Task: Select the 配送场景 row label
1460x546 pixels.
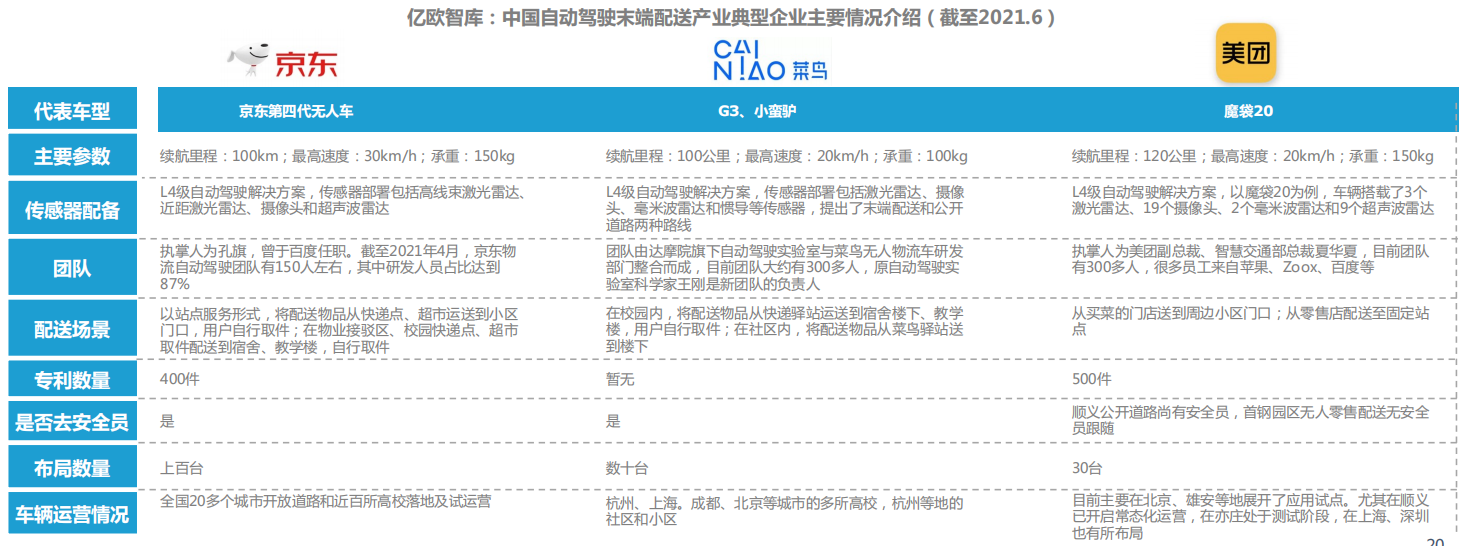Action: pos(72,328)
